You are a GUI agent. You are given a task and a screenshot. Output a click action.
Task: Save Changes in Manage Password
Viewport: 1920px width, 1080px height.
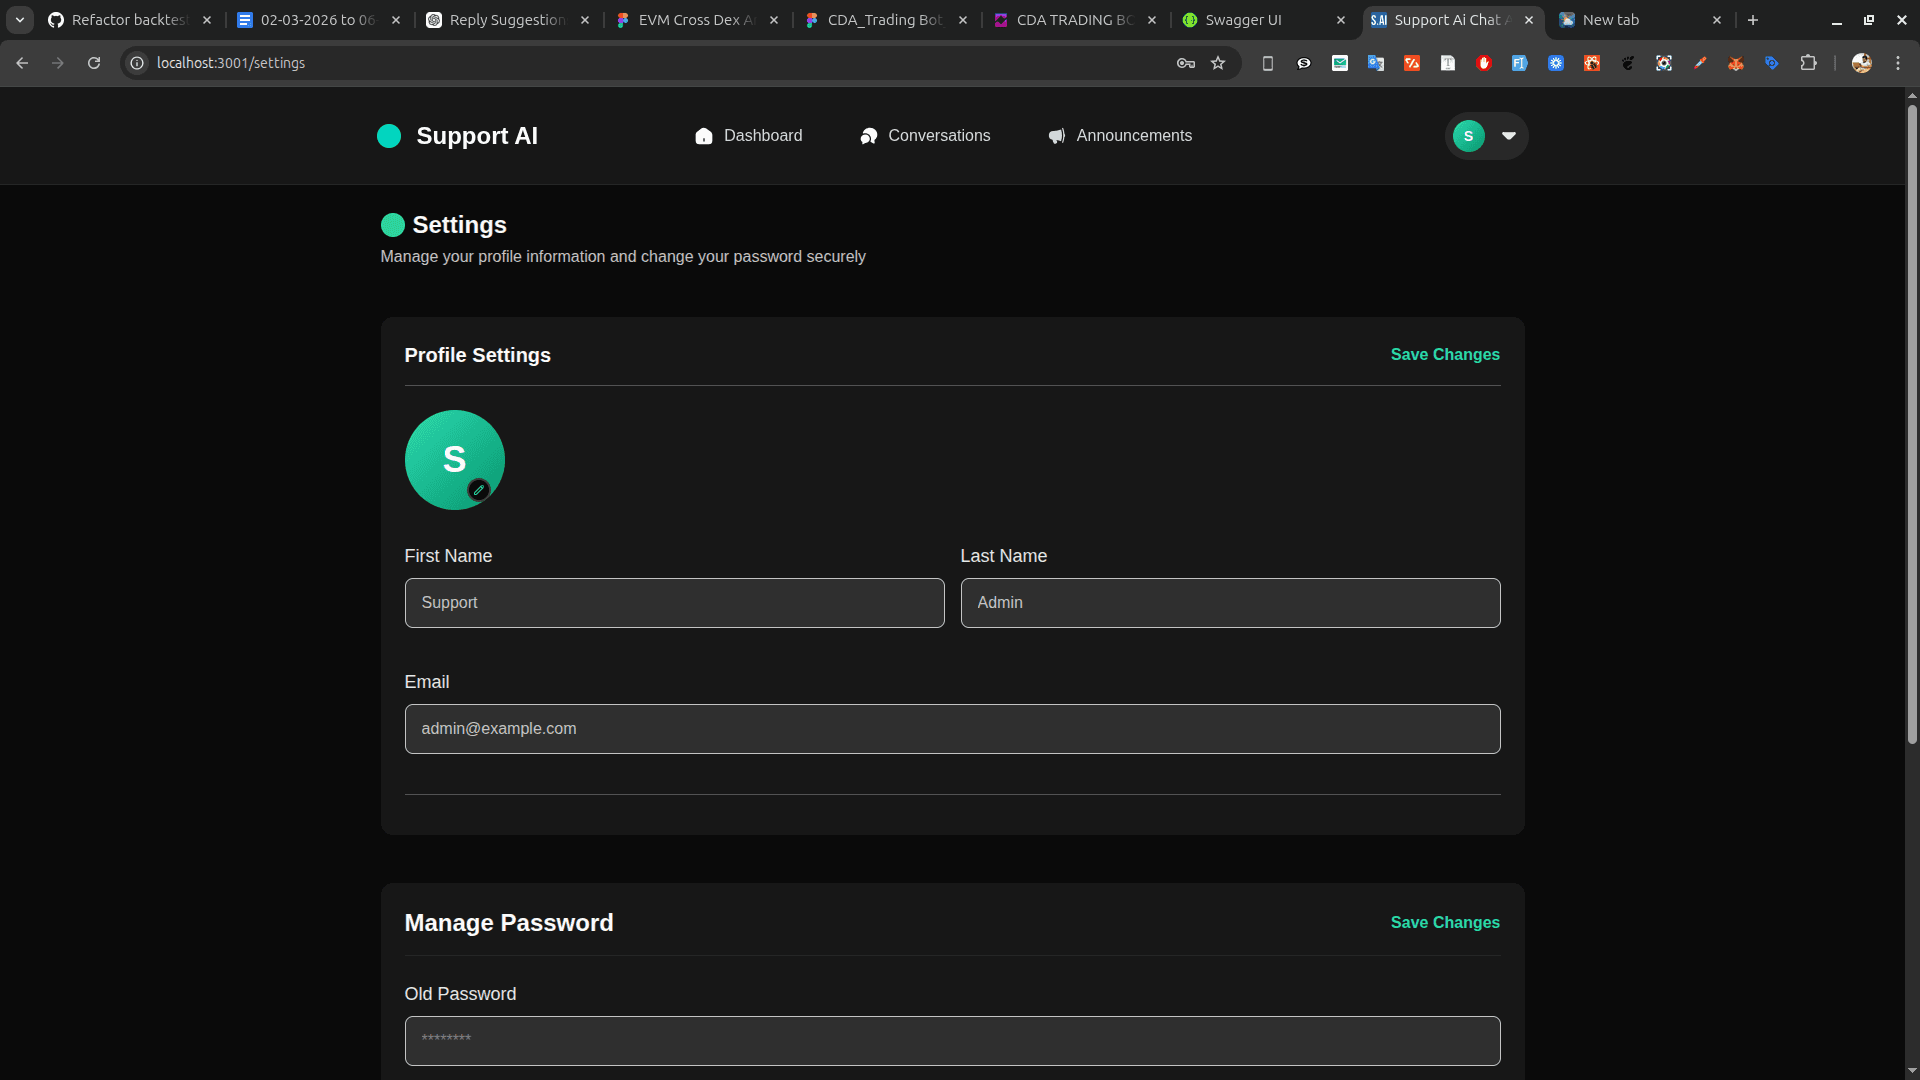pyautogui.click(x=1444, y=923)
